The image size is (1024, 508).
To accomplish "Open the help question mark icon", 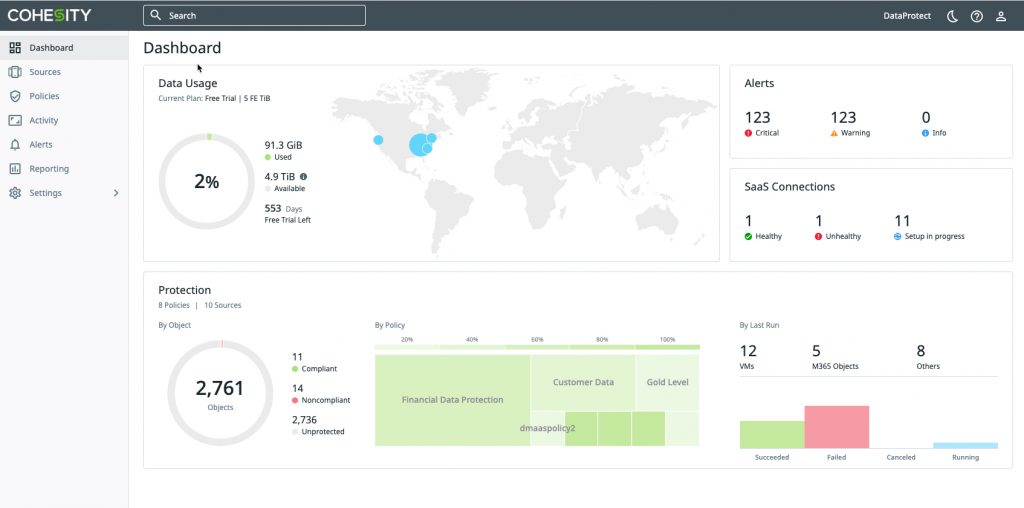I will [977, 16].
